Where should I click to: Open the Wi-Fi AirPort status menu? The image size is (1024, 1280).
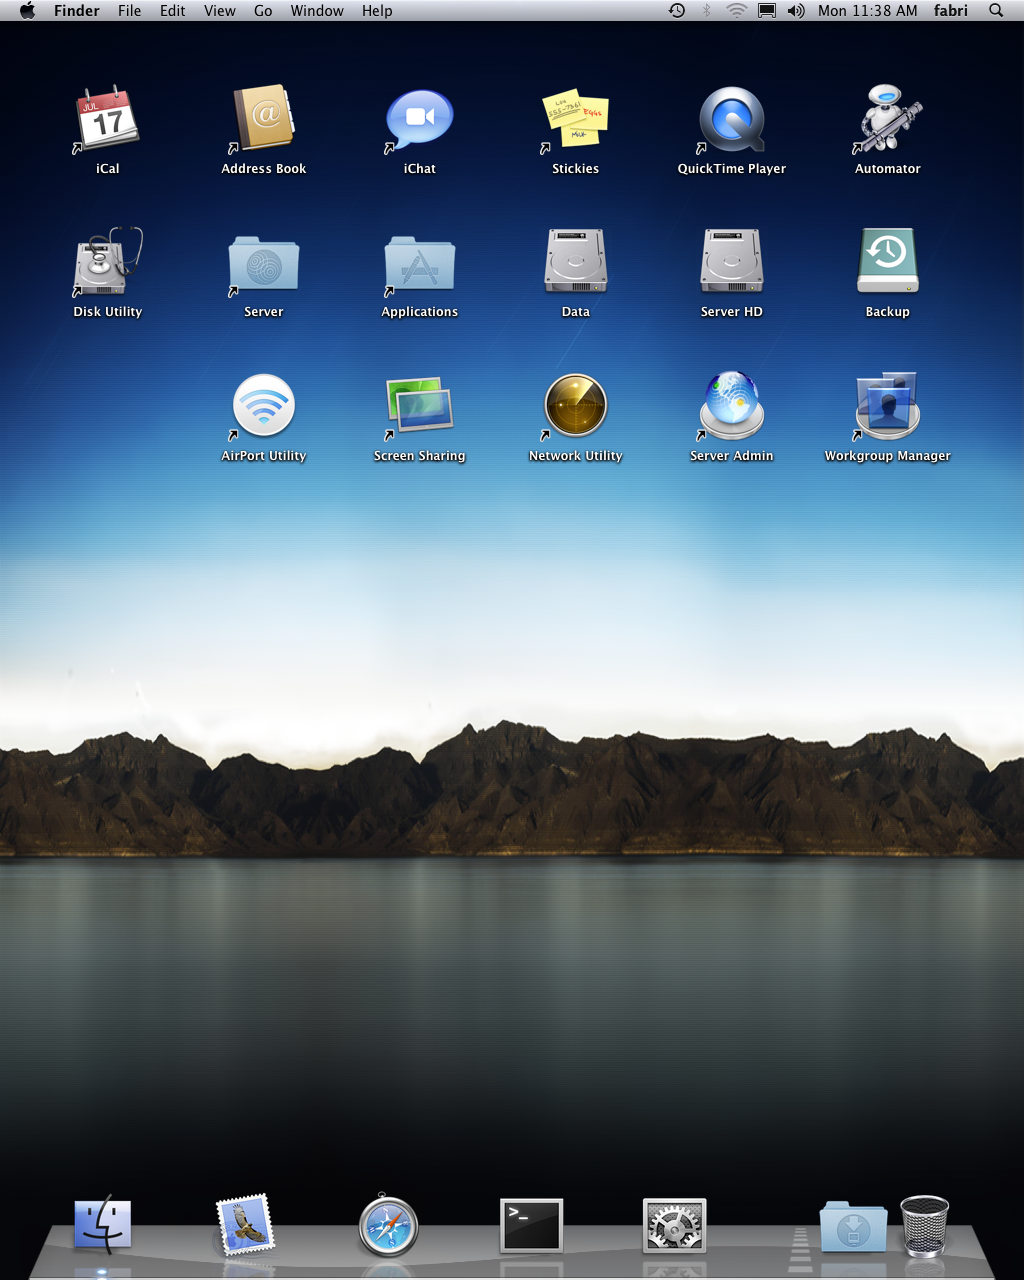coord(737,11)
